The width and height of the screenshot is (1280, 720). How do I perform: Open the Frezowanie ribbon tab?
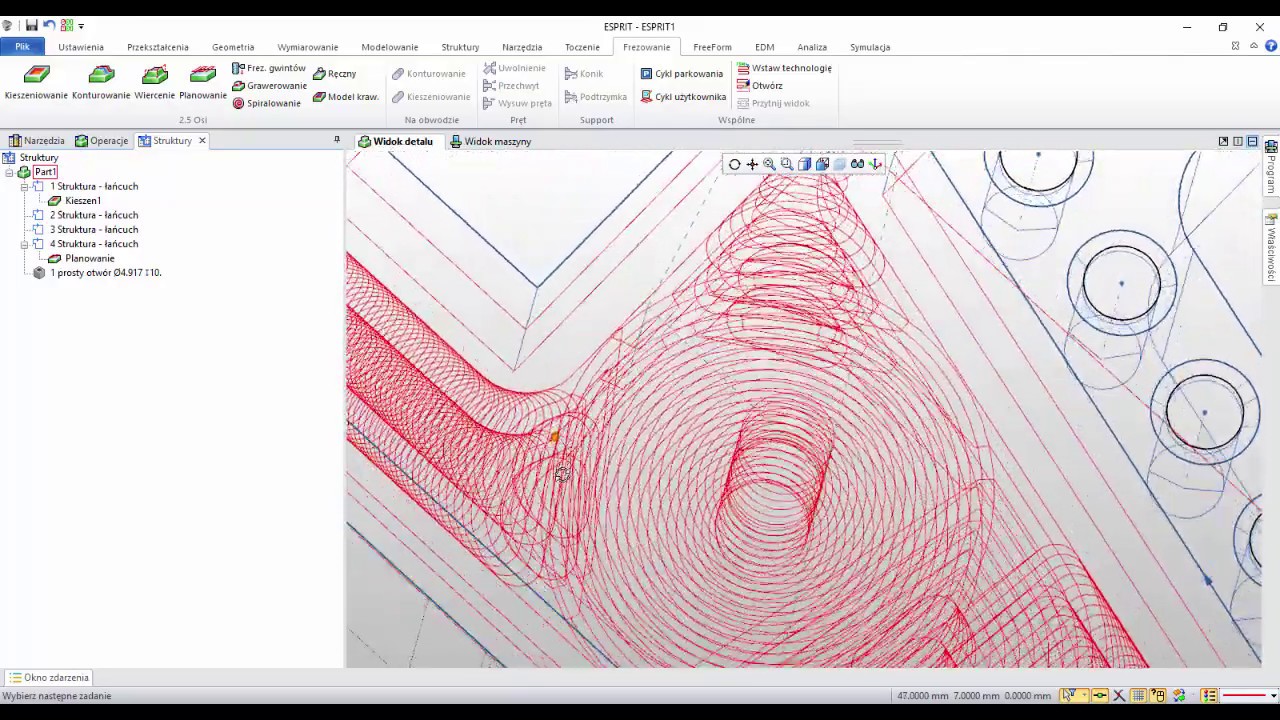pyautogui.click(x=647, y=47)
